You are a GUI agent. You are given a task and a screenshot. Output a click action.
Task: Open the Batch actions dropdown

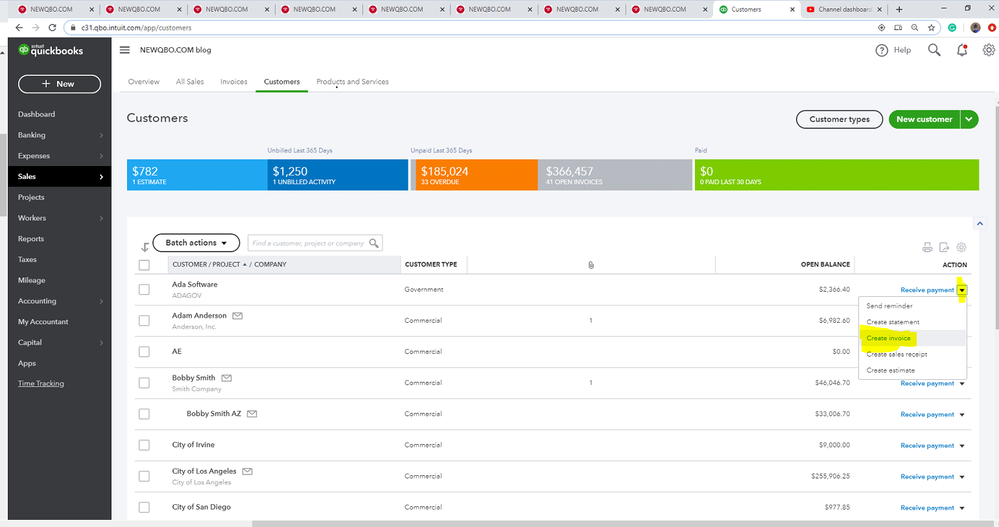click(x=196, y=243)
